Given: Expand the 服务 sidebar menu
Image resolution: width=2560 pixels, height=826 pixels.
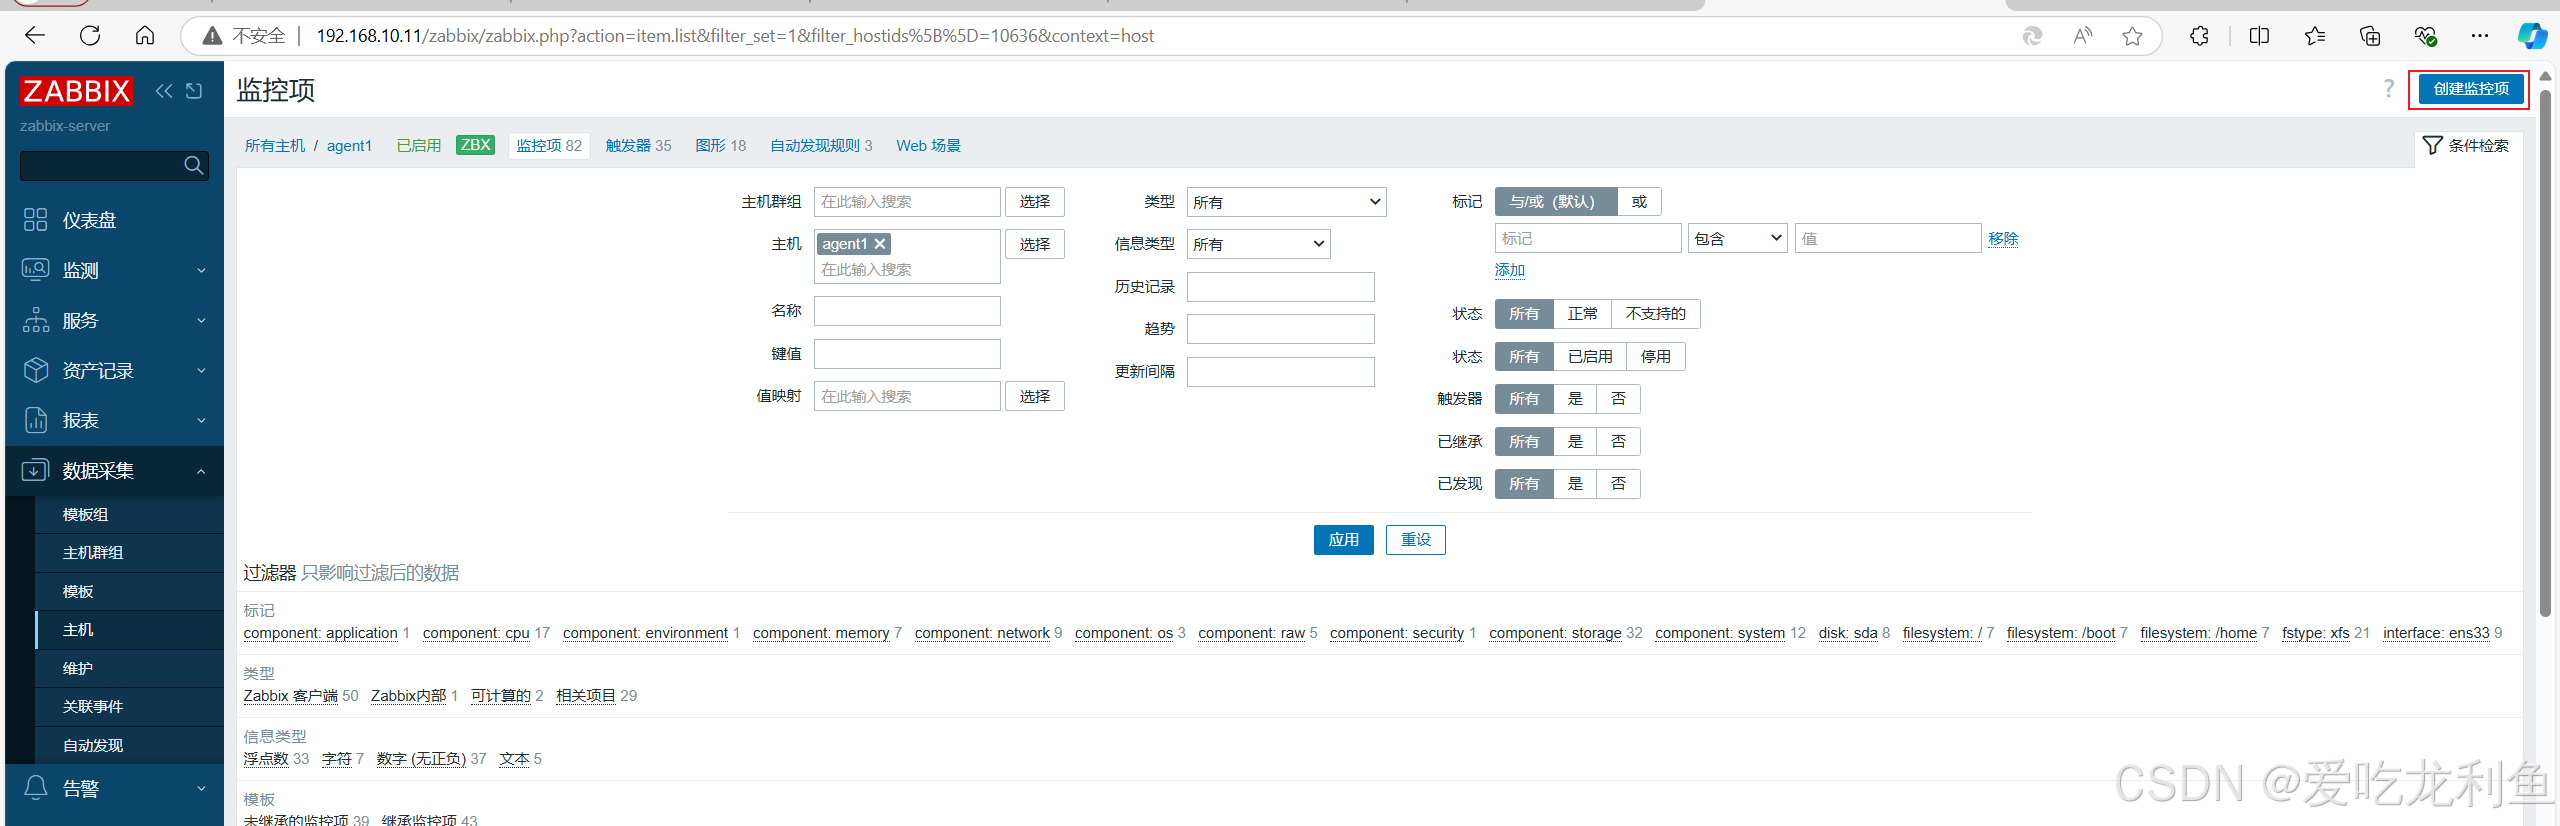Looking at the screenshot, I should pyautogui.click(x=114, y=320).
